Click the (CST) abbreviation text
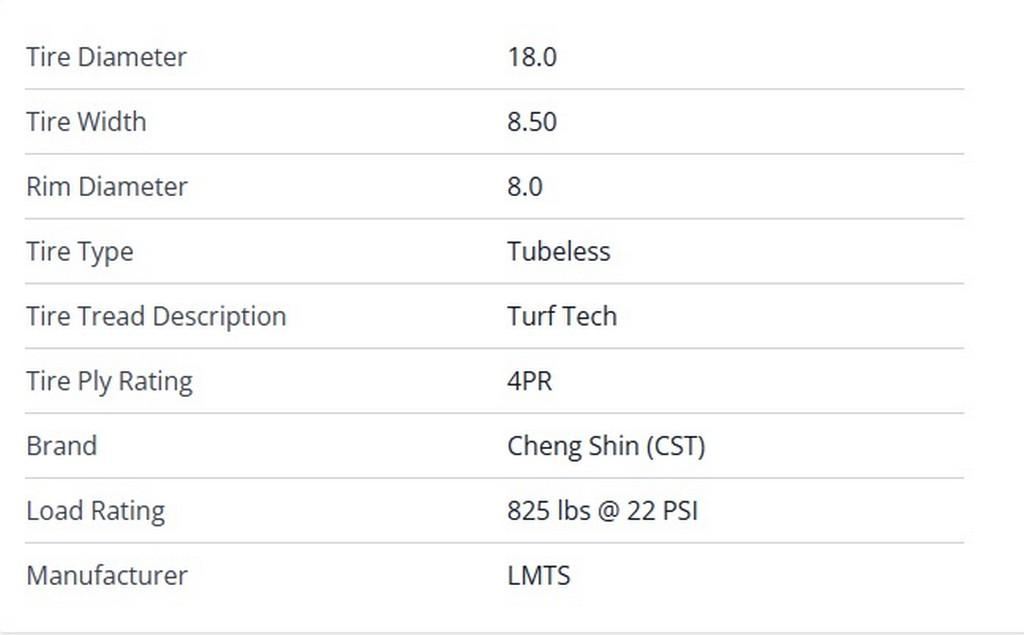The height and width of the screenshot is (635, 1024). click(676, 446)
